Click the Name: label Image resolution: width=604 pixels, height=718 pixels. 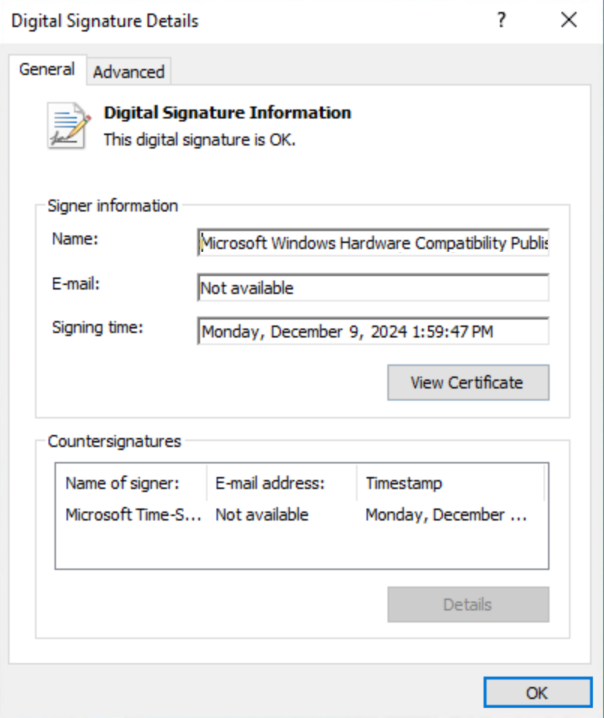pos(75,239)
